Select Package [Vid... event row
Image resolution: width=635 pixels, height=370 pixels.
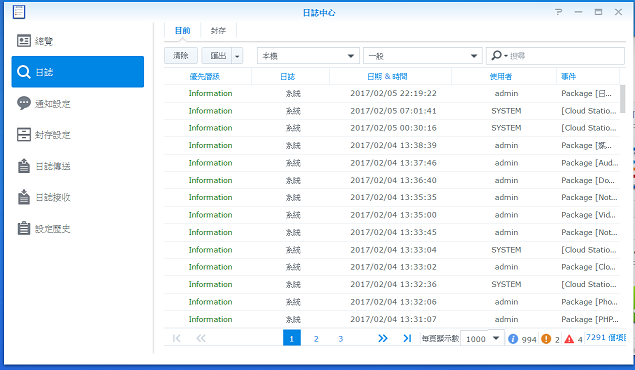click(x=392, y=215)
